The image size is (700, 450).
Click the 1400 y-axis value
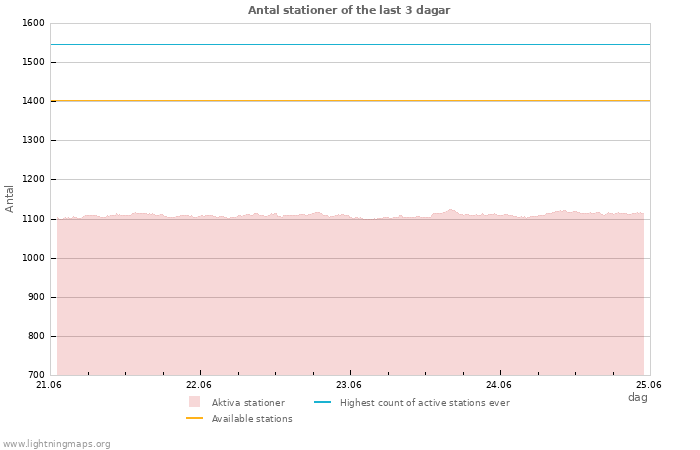point(33,101)
